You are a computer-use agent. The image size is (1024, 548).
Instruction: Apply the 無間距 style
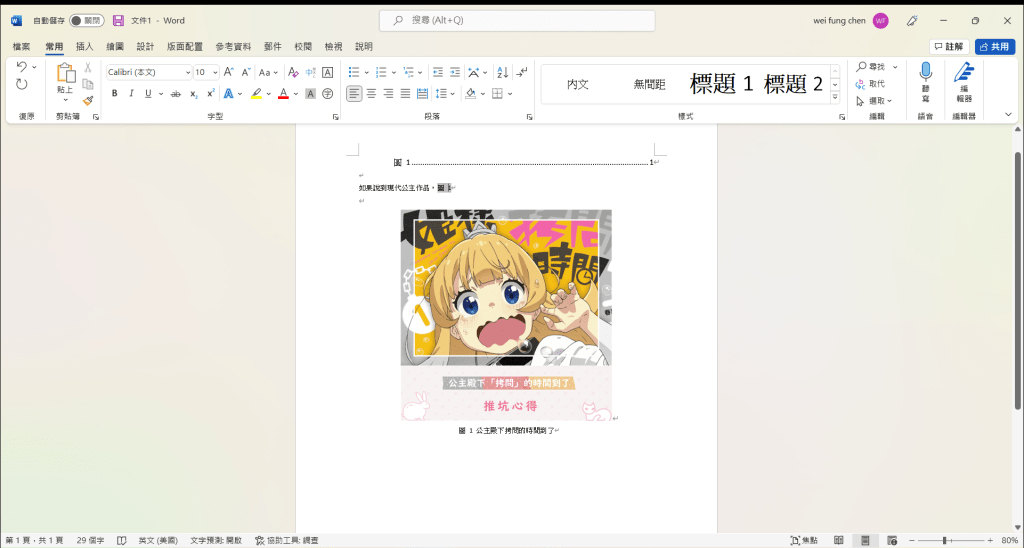[x=649, y=84]
